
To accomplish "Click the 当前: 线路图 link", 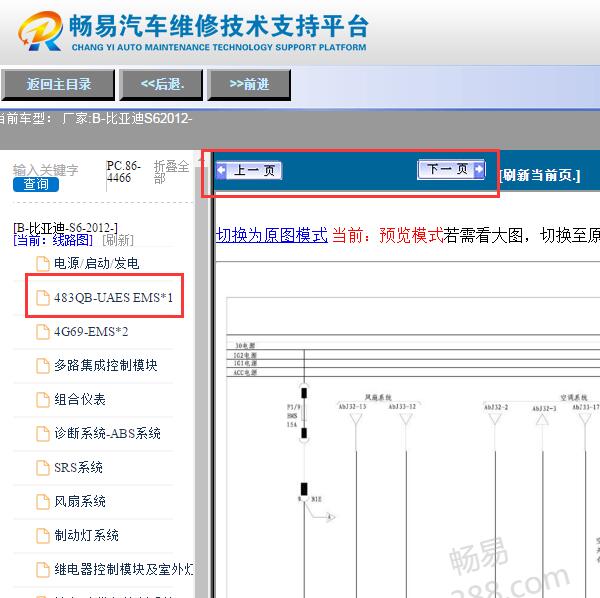I will pyautogui.click(x=53, y=240).
